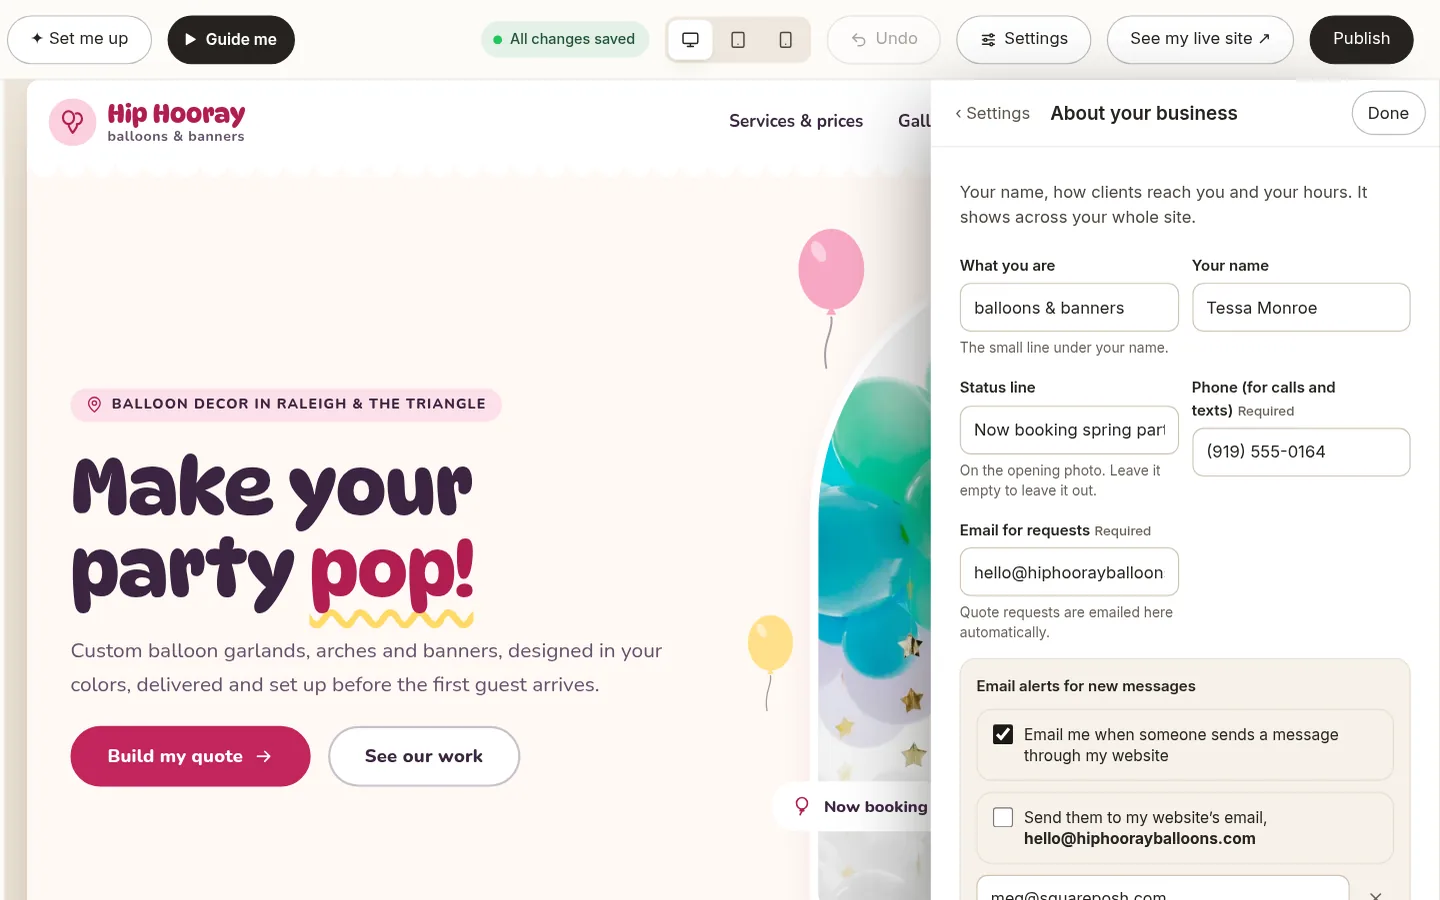Start the Guide me walkthrough
Image resolution: width=1440 pixels, height=900 pixels.
(231, 40)
